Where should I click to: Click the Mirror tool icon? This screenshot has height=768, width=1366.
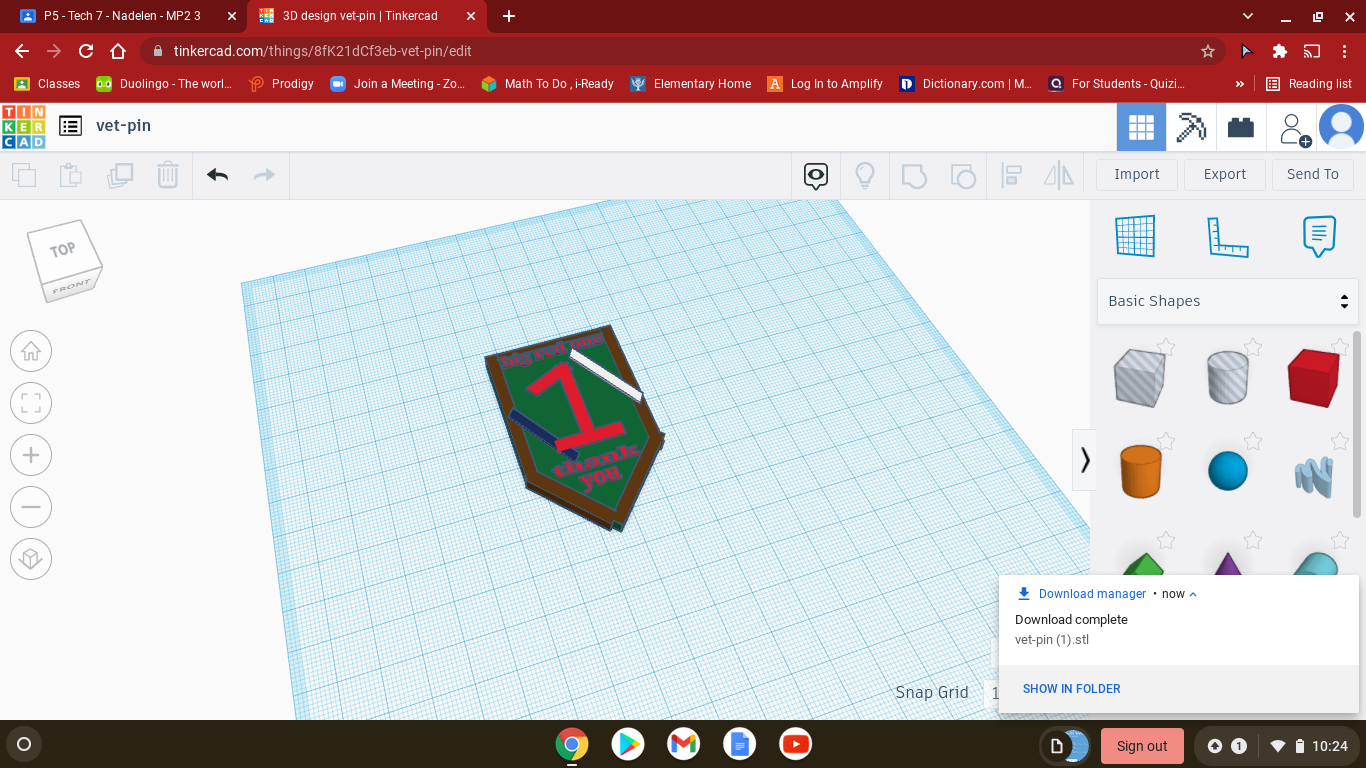[x=1059, y=176]
